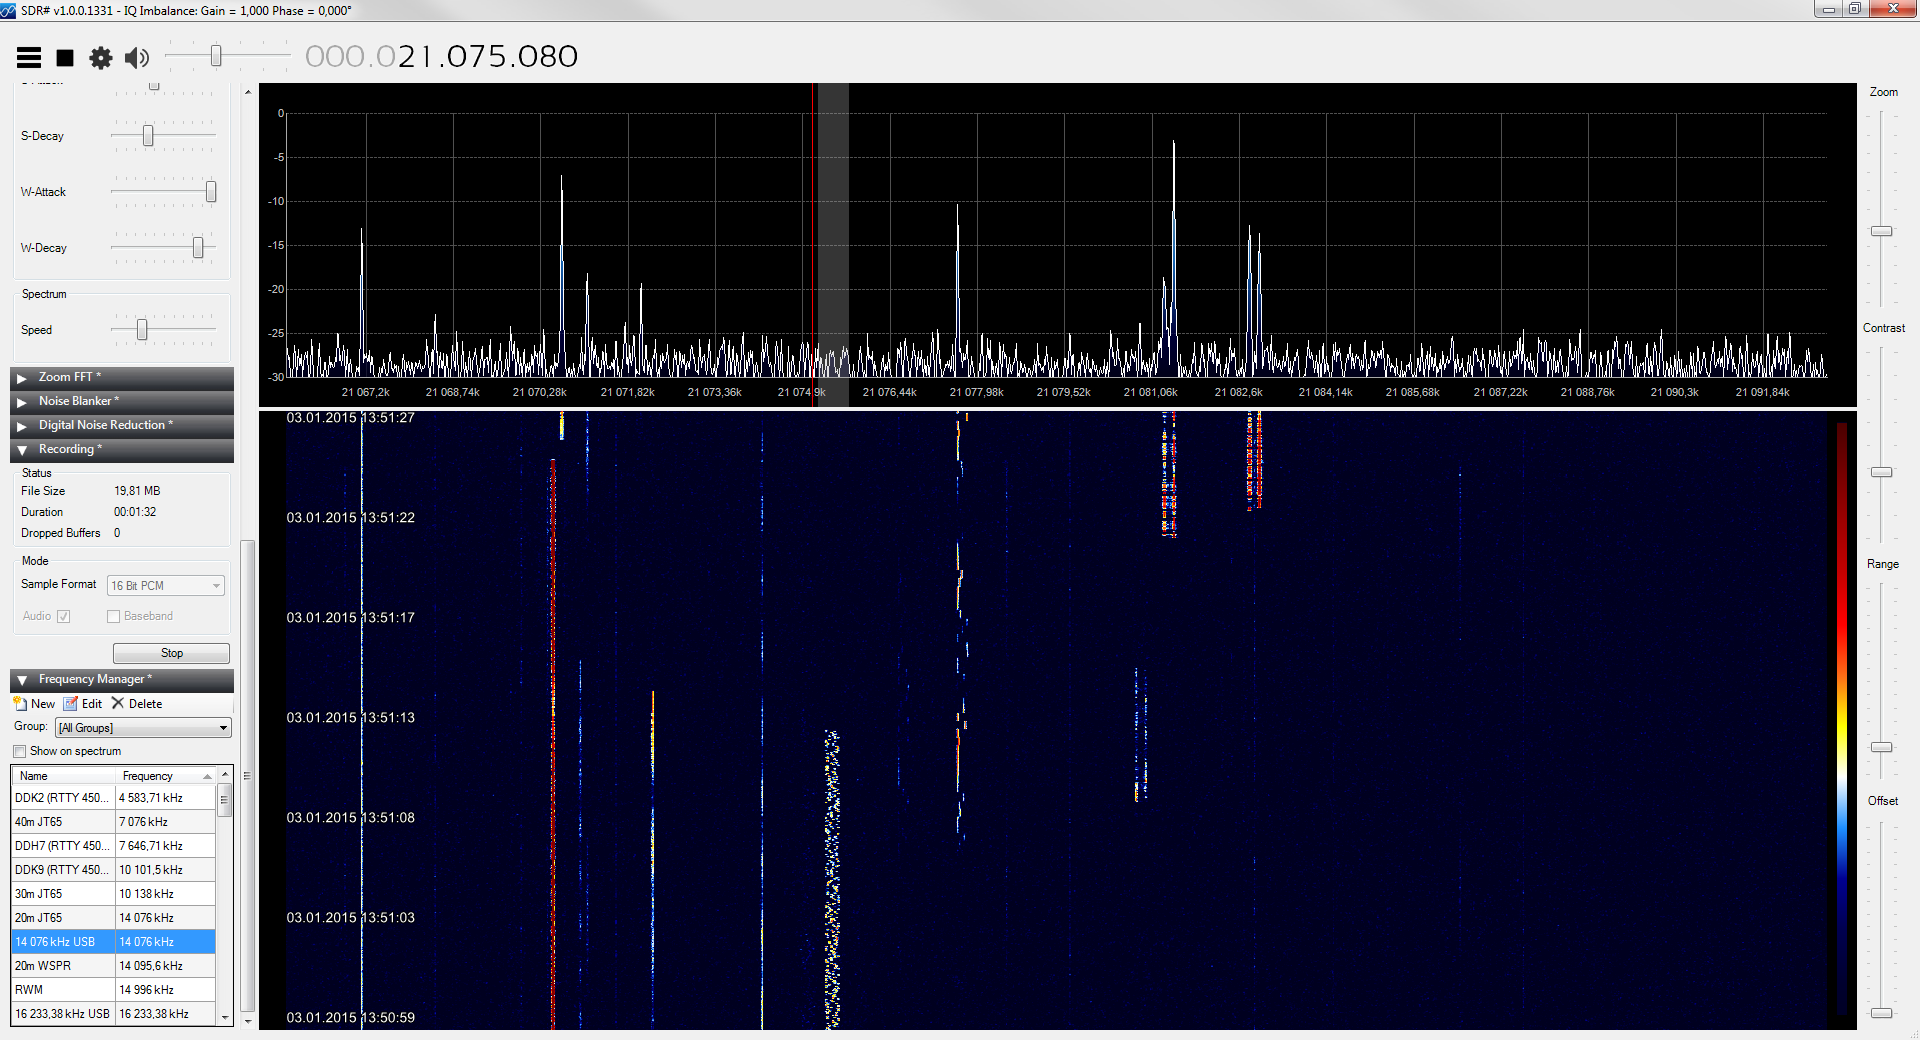Screen dimensions: 1920x1040
Task: Toggle the Audio recording checkbox
Action: coord(64,616)
